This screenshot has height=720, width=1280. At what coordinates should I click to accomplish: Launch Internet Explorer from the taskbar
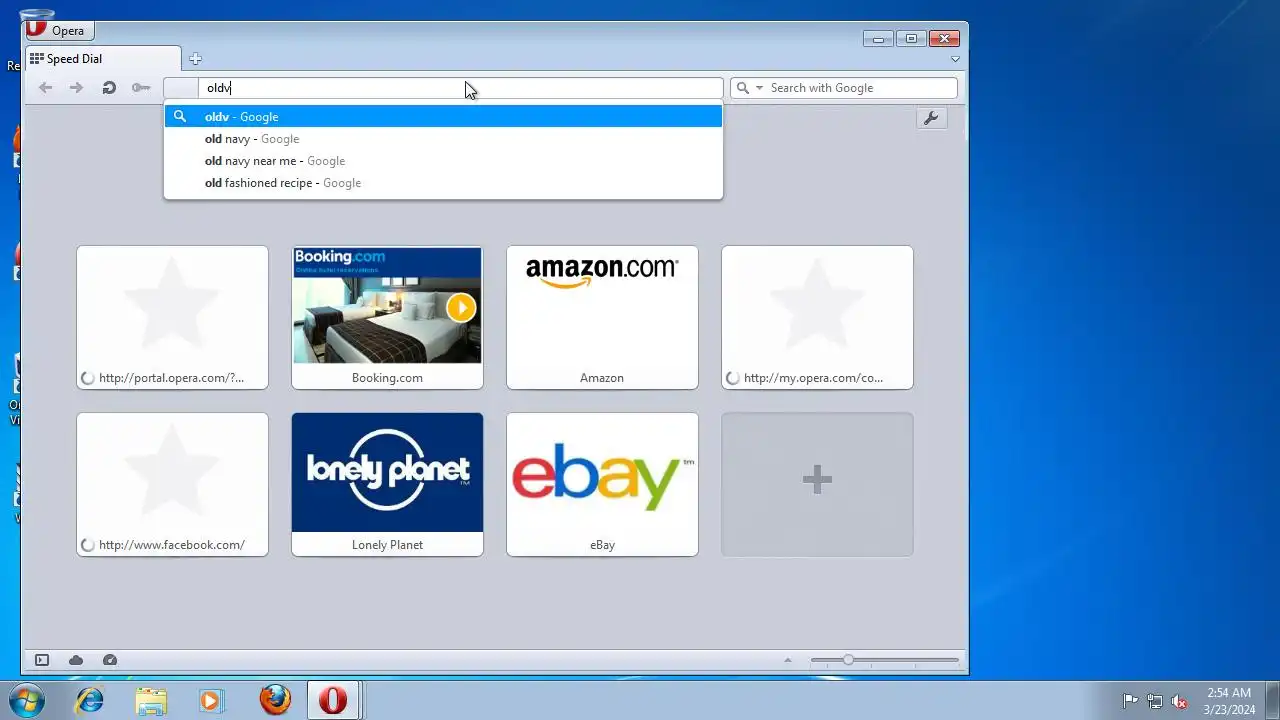[90, 700]
